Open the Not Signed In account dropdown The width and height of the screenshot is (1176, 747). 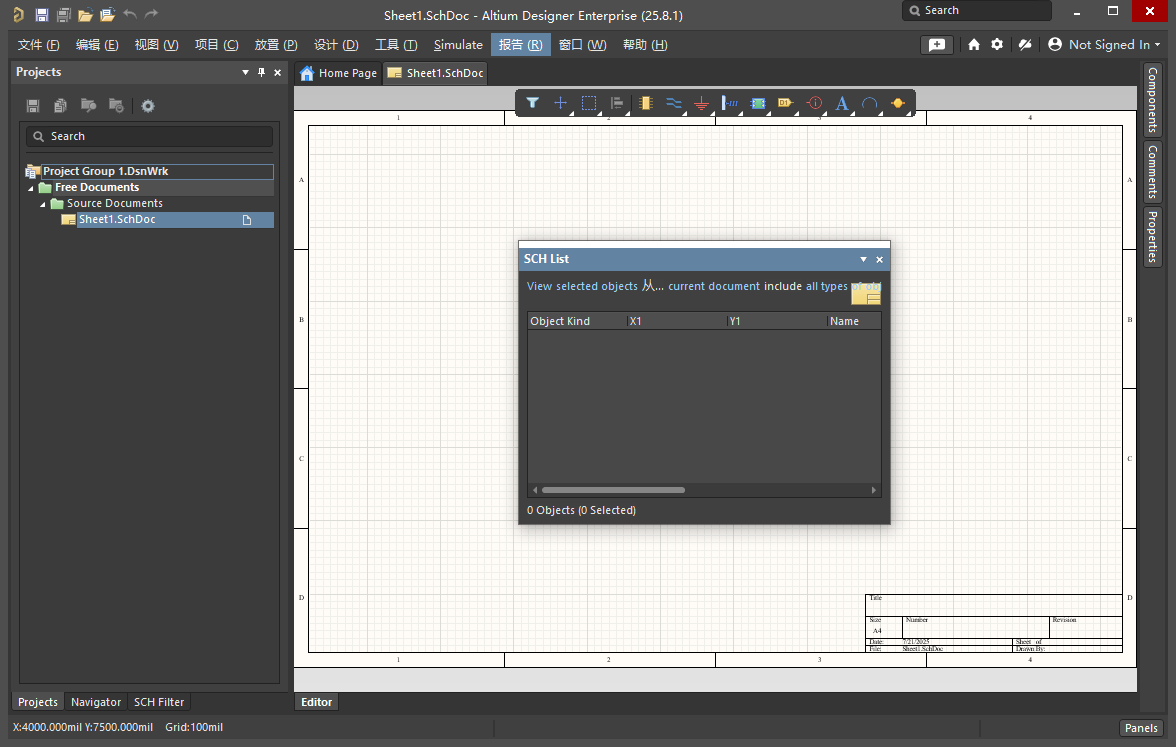(x=1104, y=44)
